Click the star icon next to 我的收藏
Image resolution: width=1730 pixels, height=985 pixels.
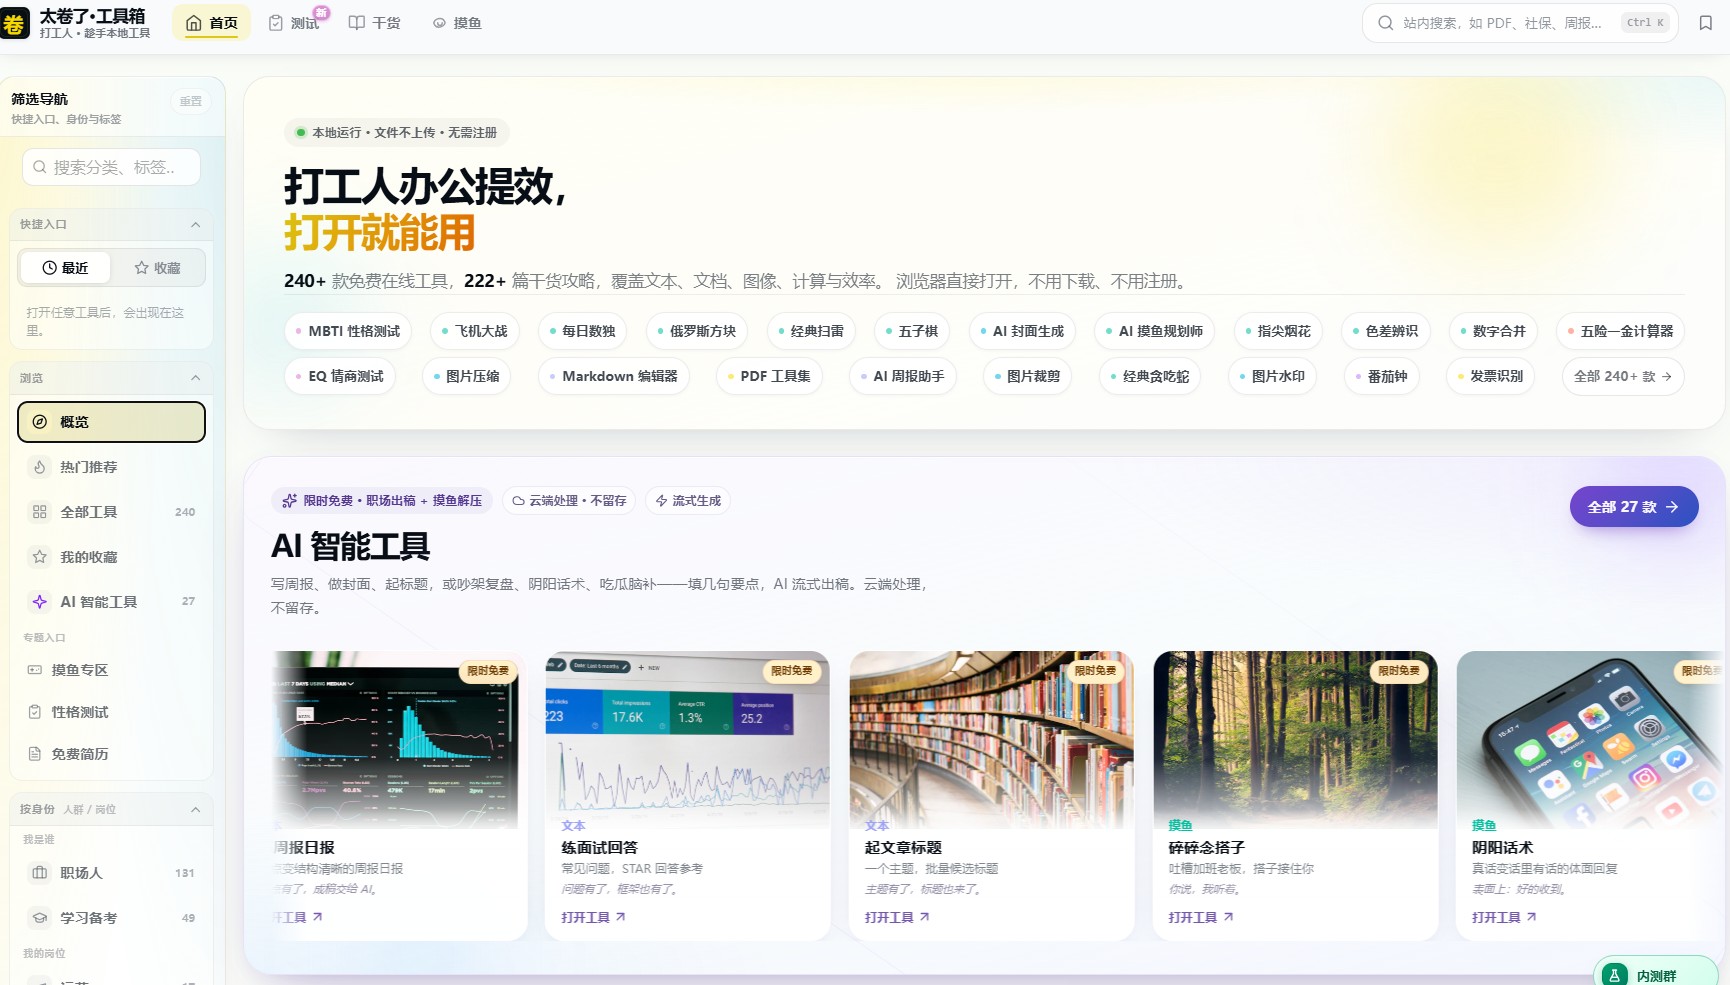coord(40,557)
